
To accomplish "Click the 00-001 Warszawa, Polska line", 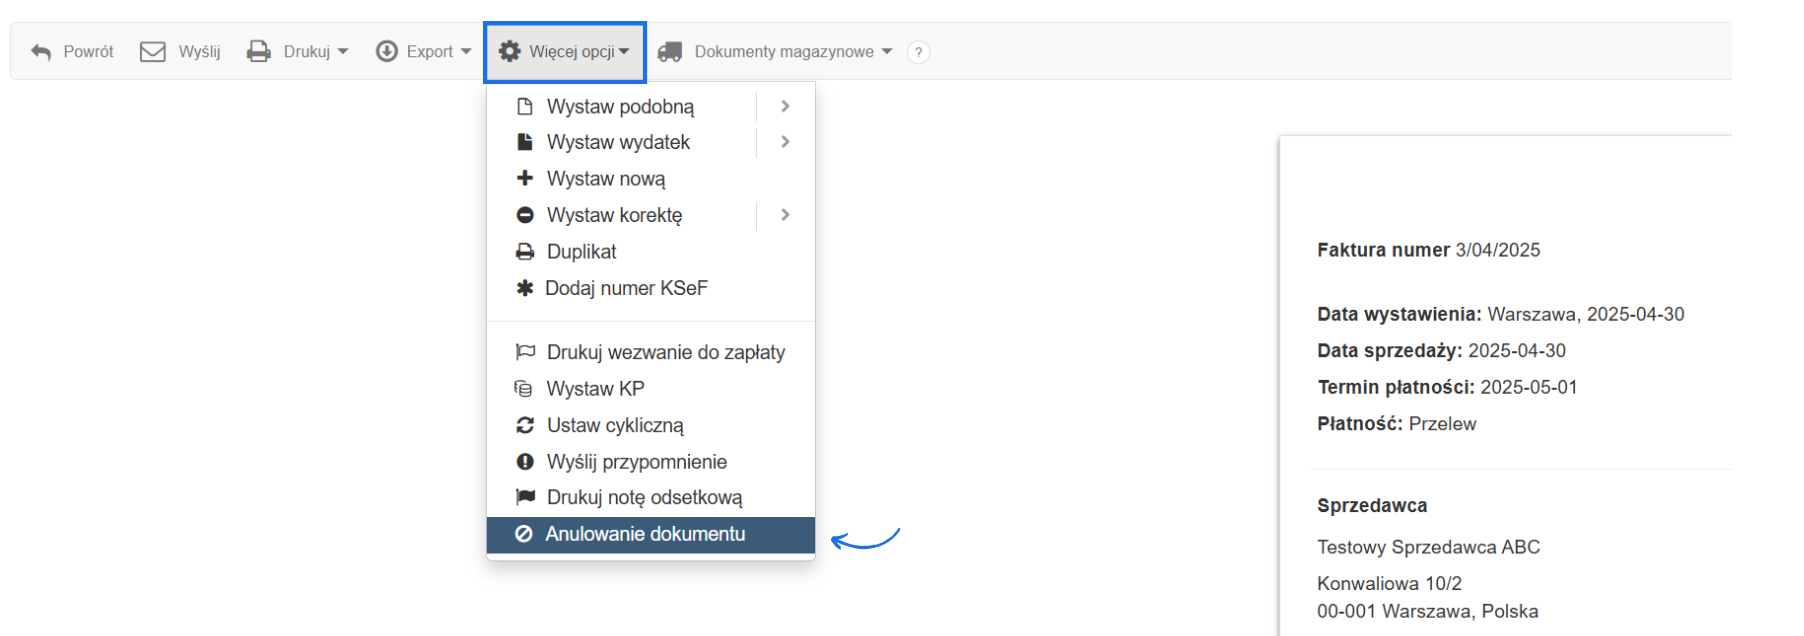I will click(x=1427, y=611).
